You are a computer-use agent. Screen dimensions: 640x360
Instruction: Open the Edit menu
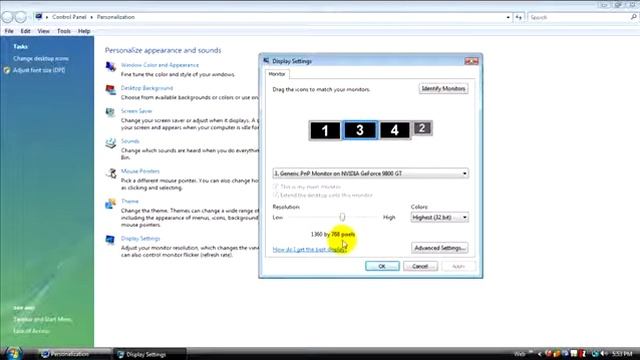(25, 31)
